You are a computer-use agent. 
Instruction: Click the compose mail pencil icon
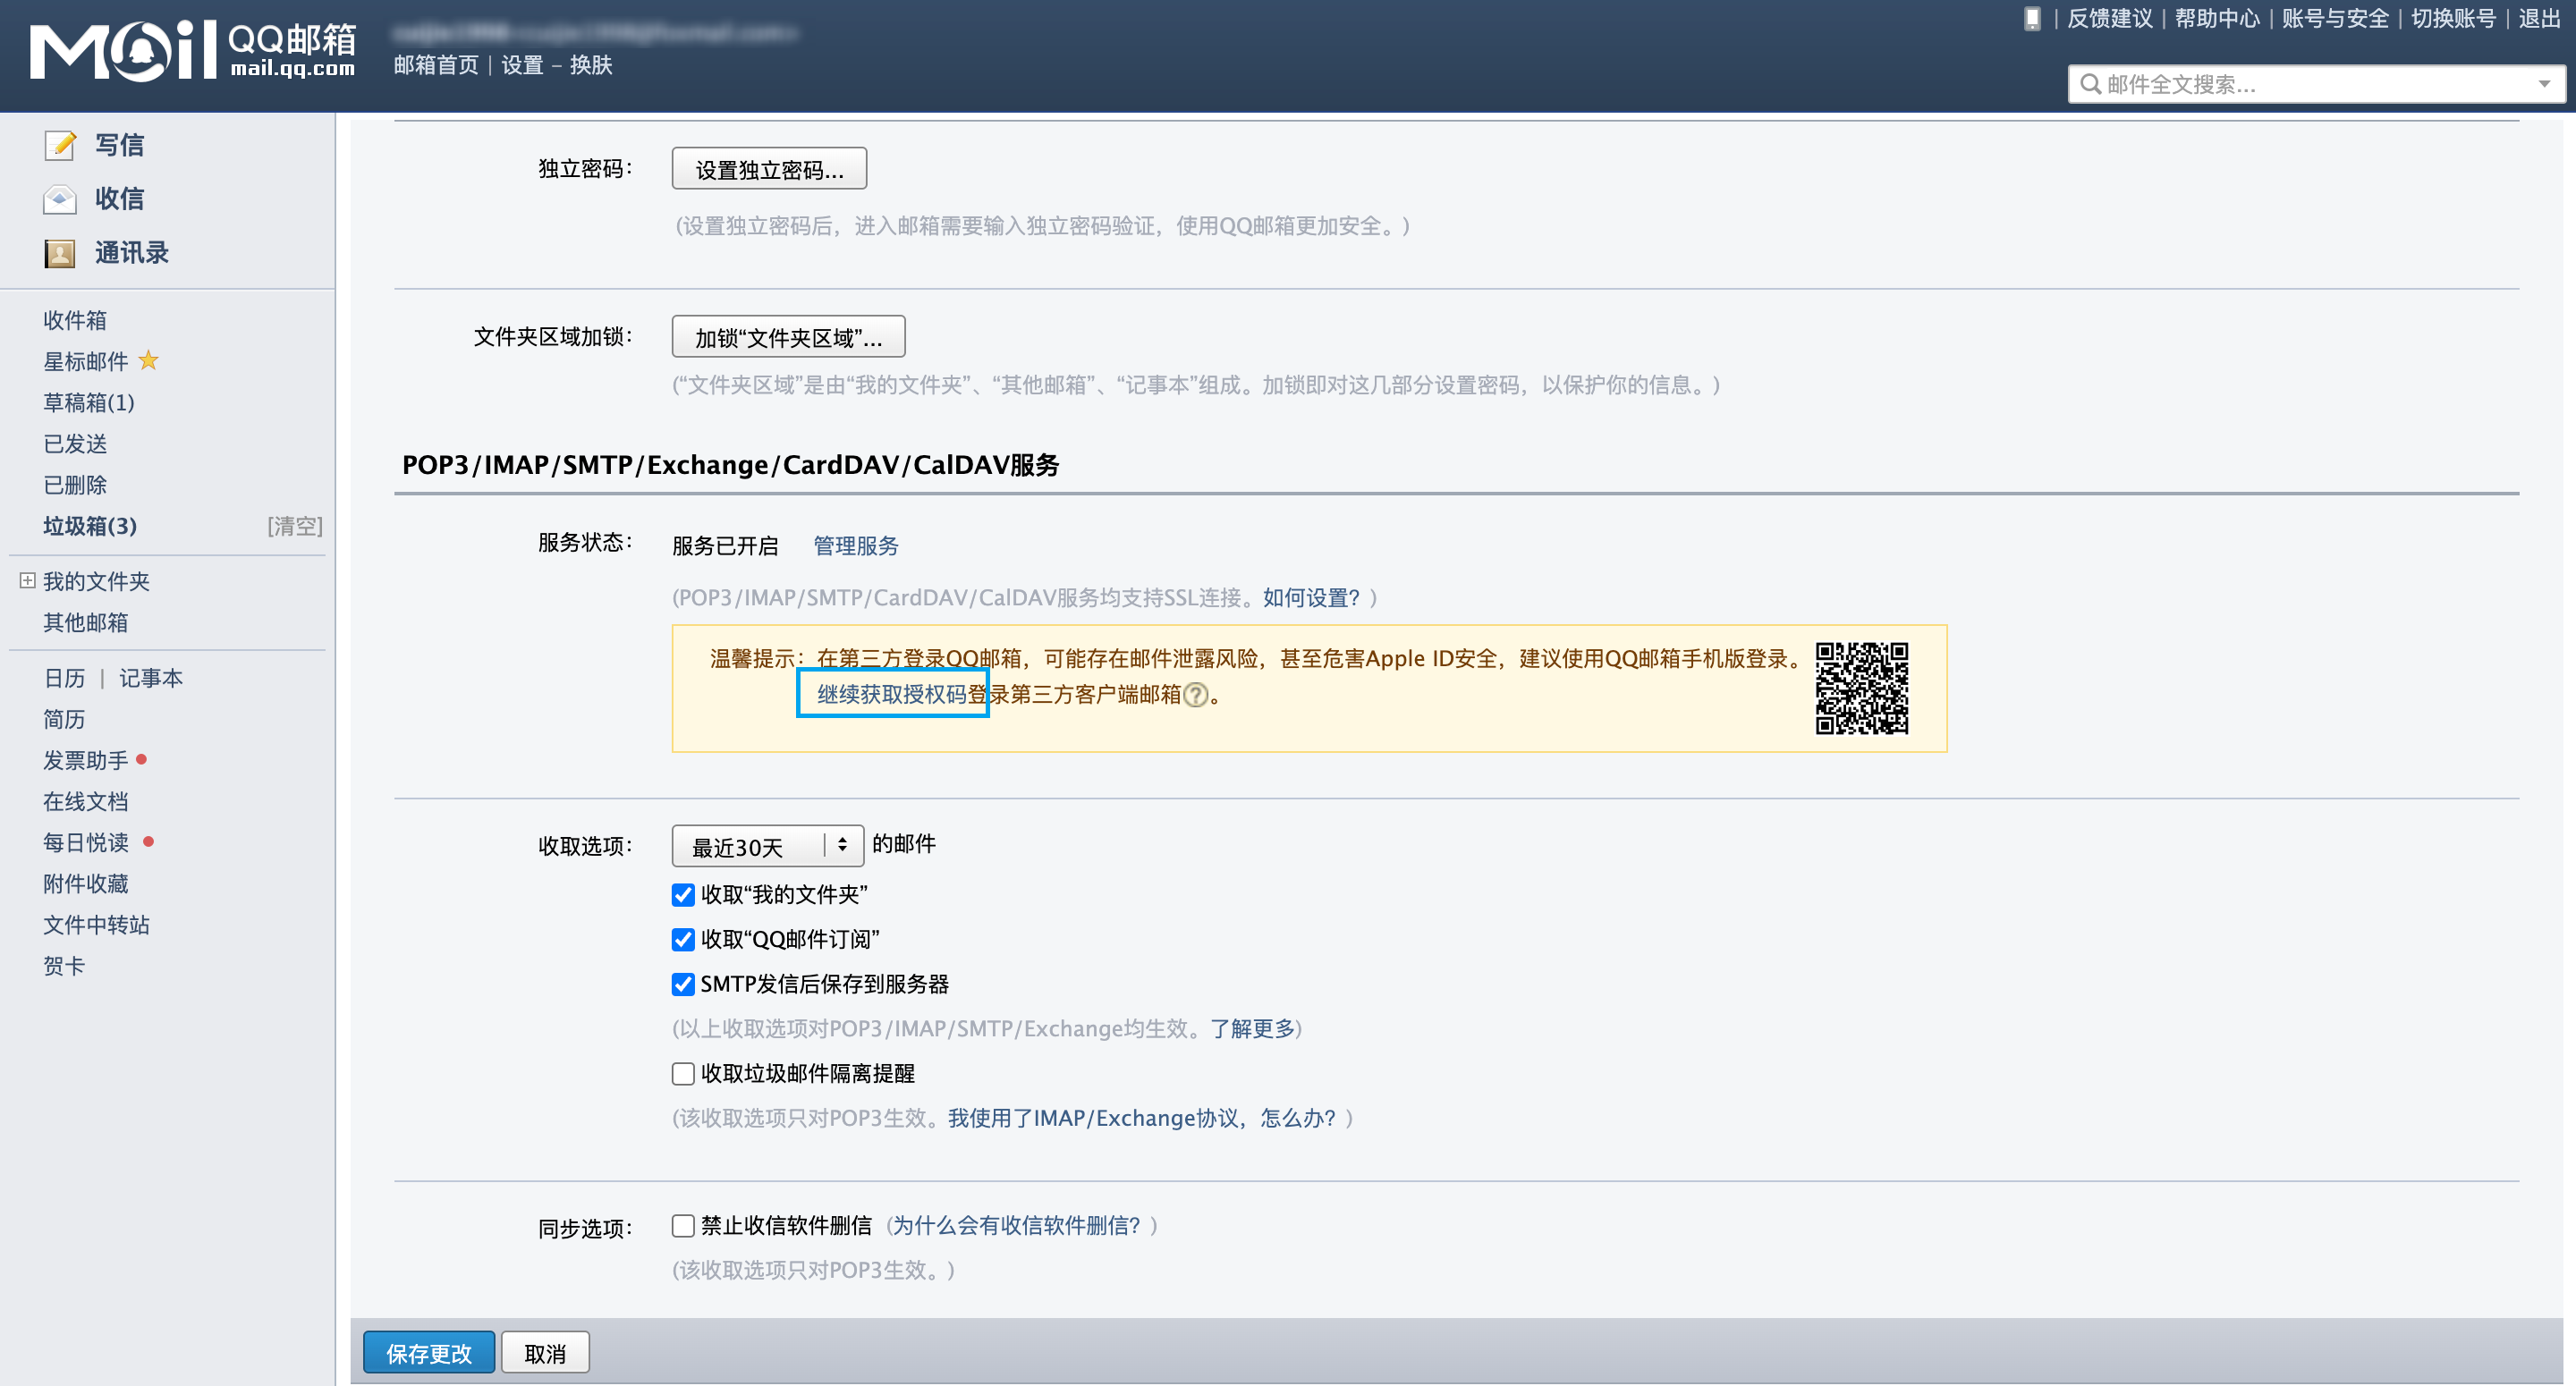(x=60, y=145)
